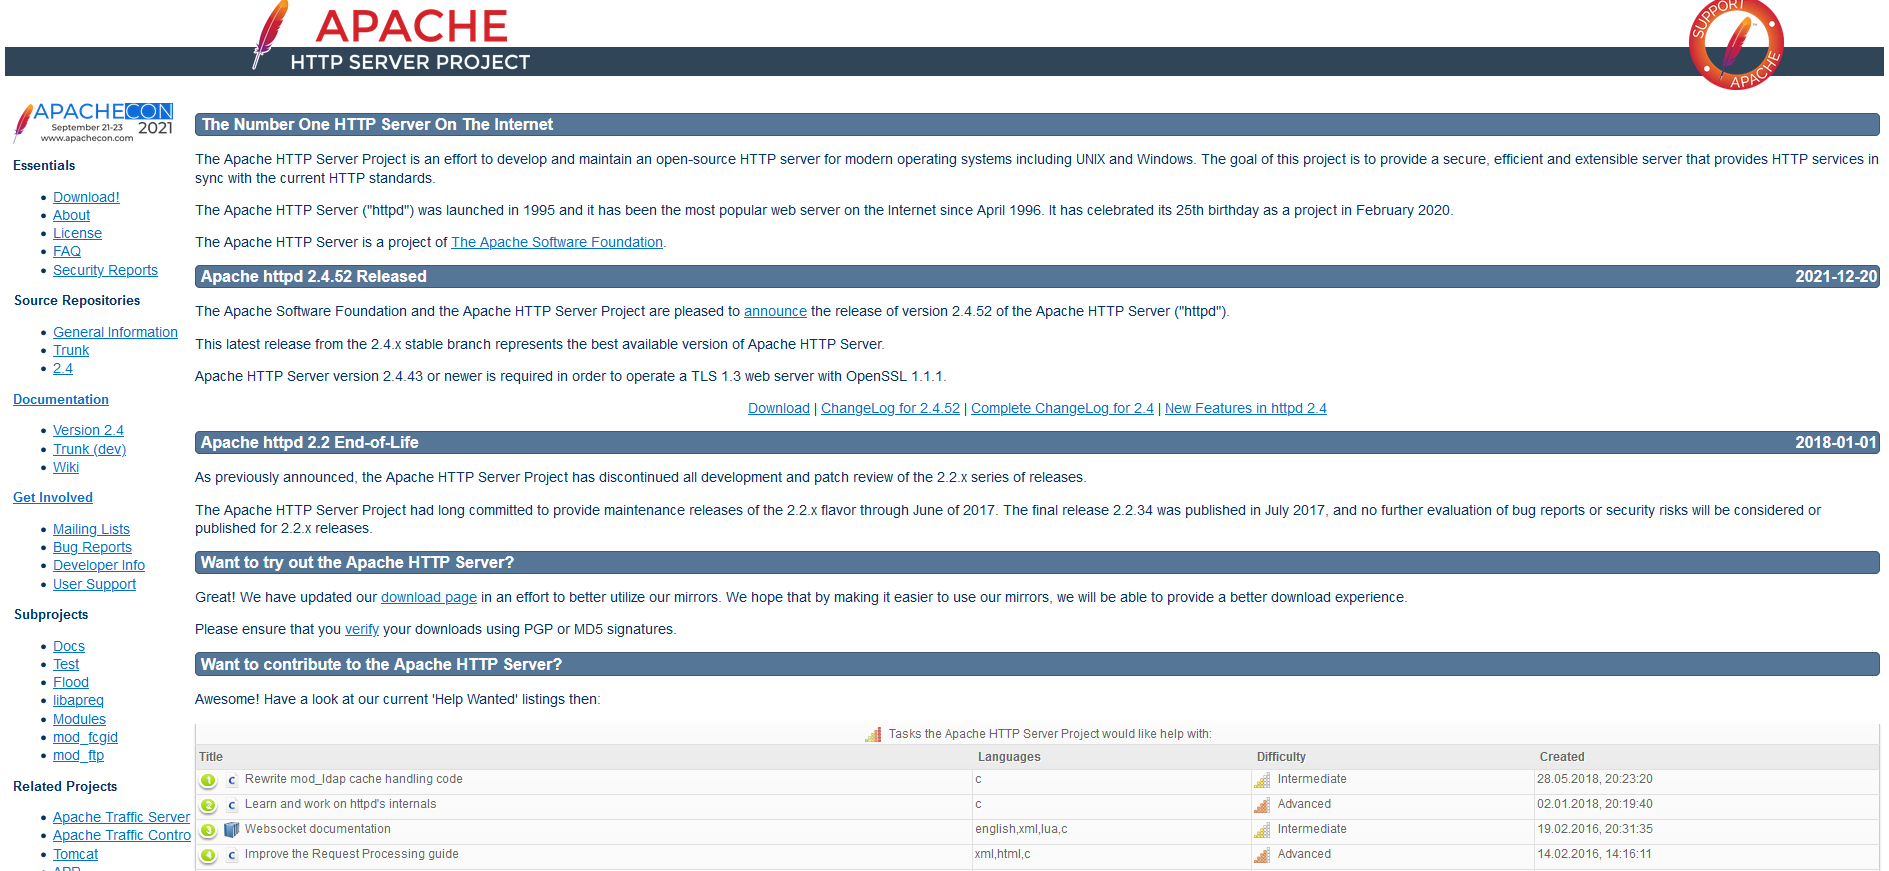This screenshot has width=1889, height=871.
Task: Click the Languages column header
Action: click(1009, 757)
